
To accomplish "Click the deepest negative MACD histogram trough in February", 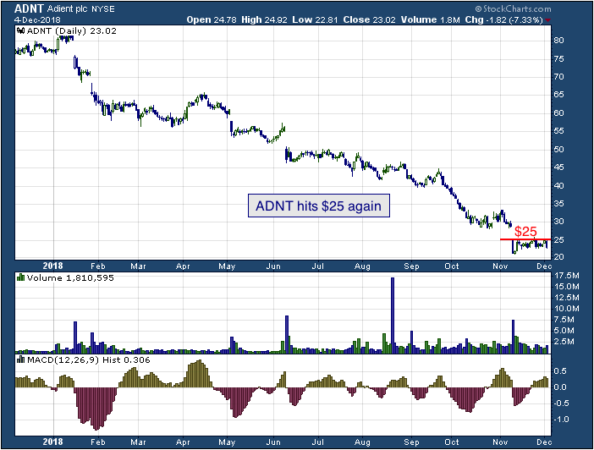I will tap(97, 409).
